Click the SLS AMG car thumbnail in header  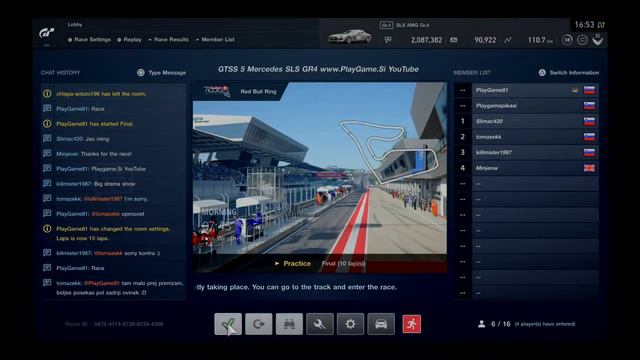350,37
